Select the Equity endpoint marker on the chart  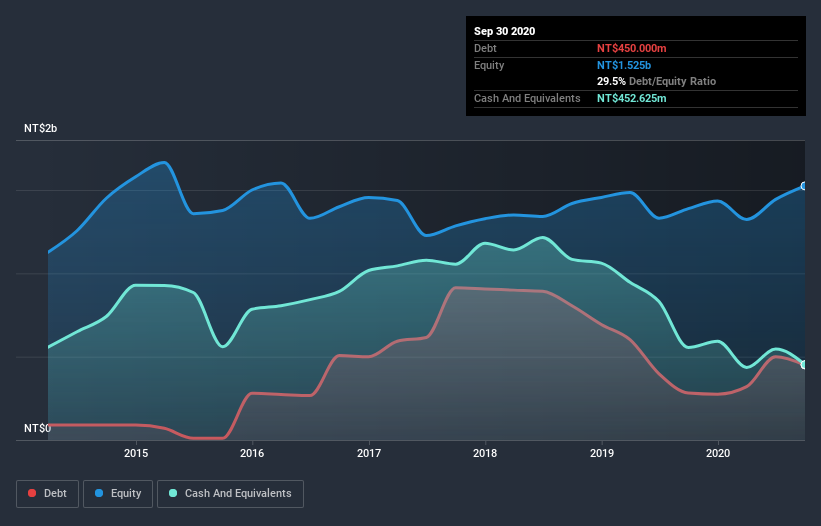[x=804, y=186]
